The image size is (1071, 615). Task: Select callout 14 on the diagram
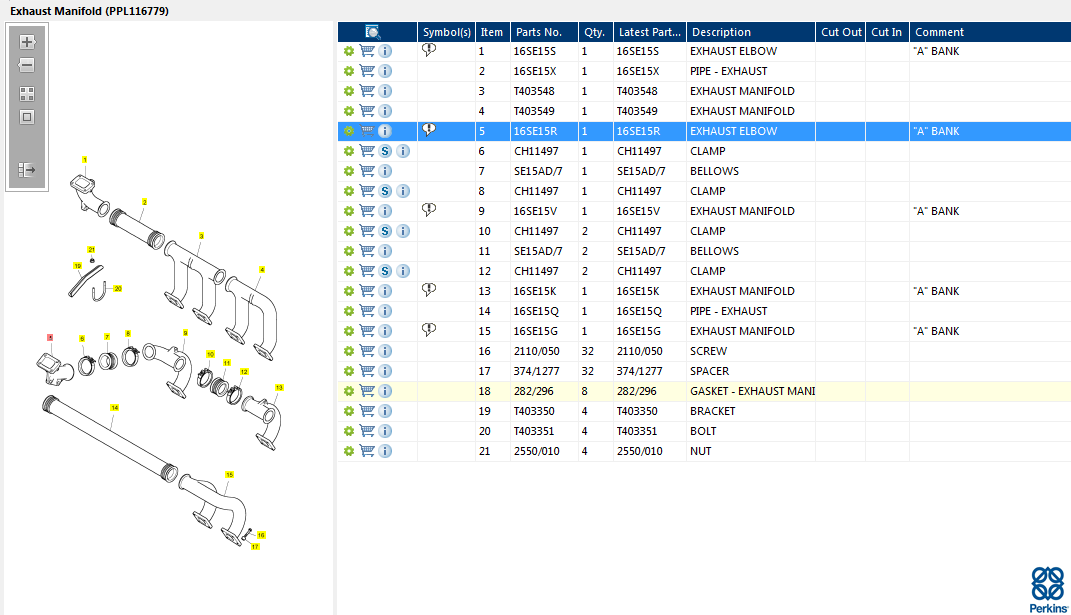(114, 408)
